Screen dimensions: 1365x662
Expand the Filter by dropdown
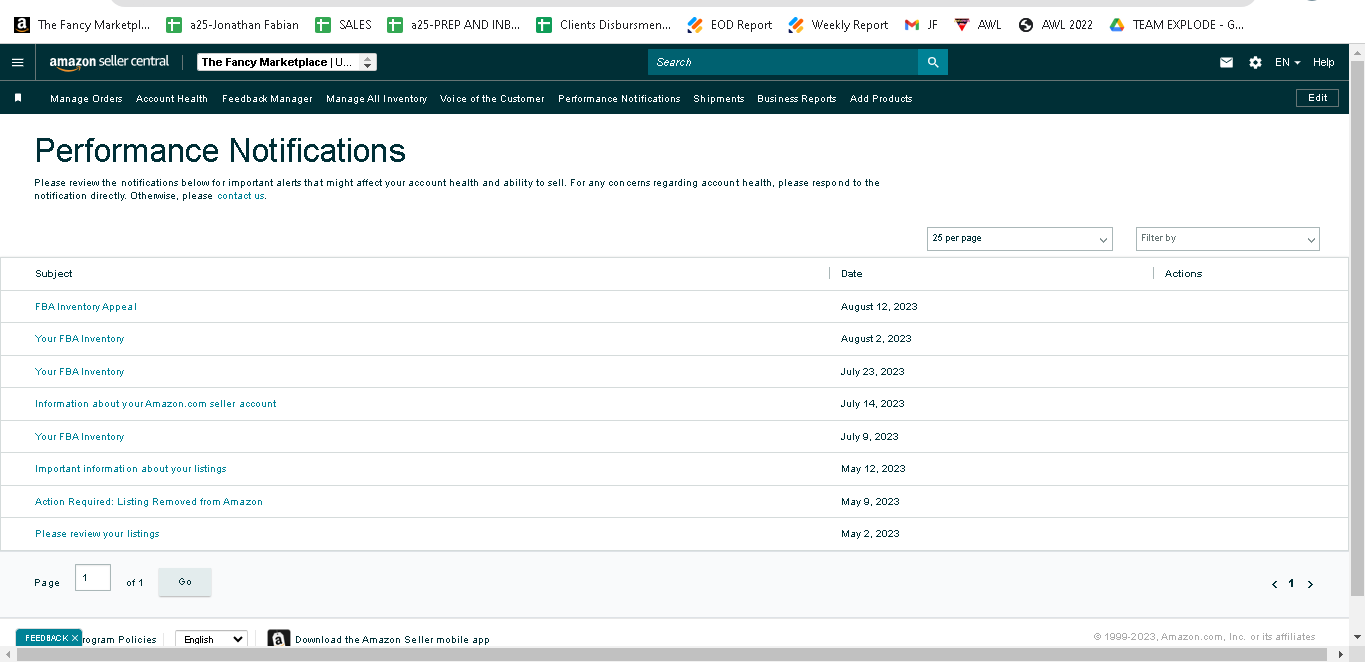coord(1228,239)
